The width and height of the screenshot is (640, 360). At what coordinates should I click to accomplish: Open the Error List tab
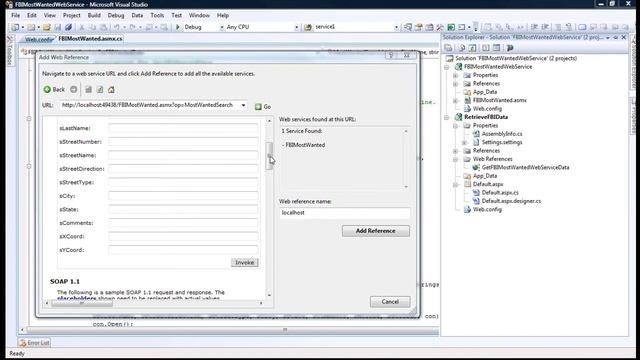click(35, 343)
